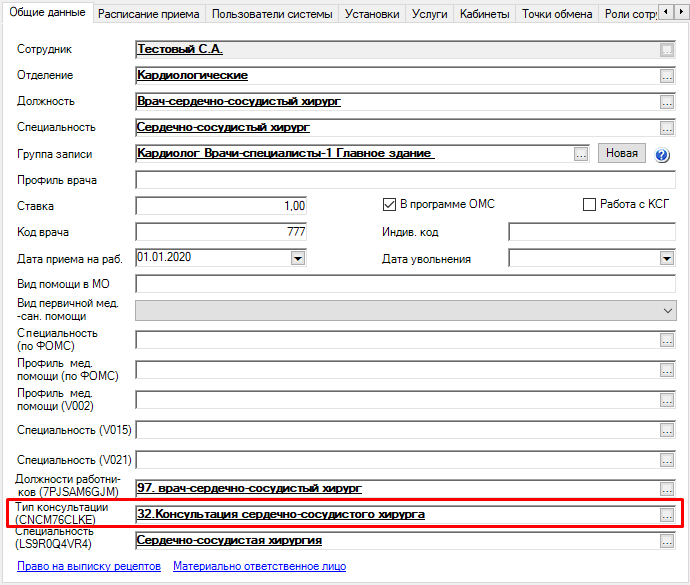Enable the Работа с КСГ checkbox

pyautogui.click(x=589, y=205)
